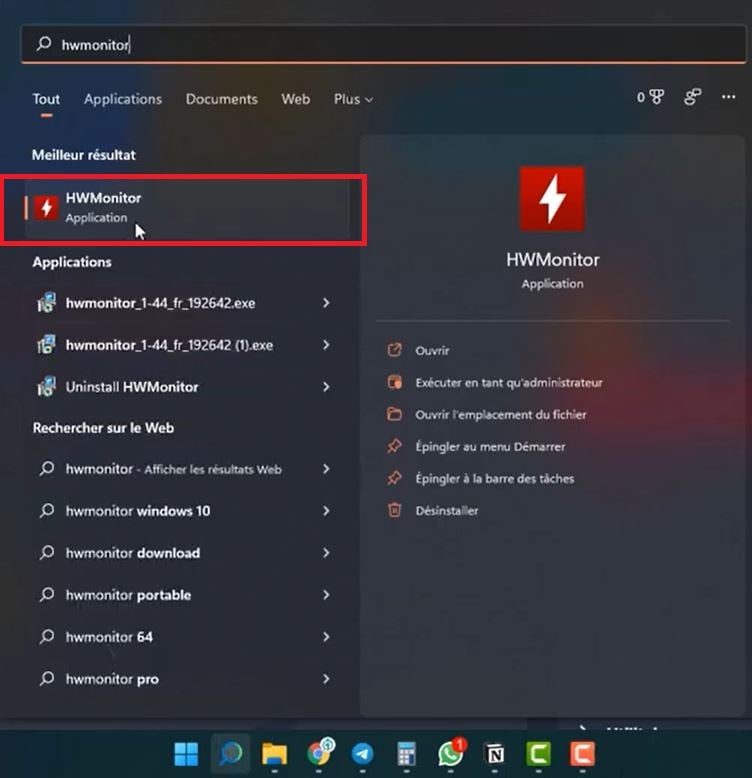
Task: Expand chevron for hwmonitor_1-44_fr_192642 (1).exe
Action: [x=326, y=345]
